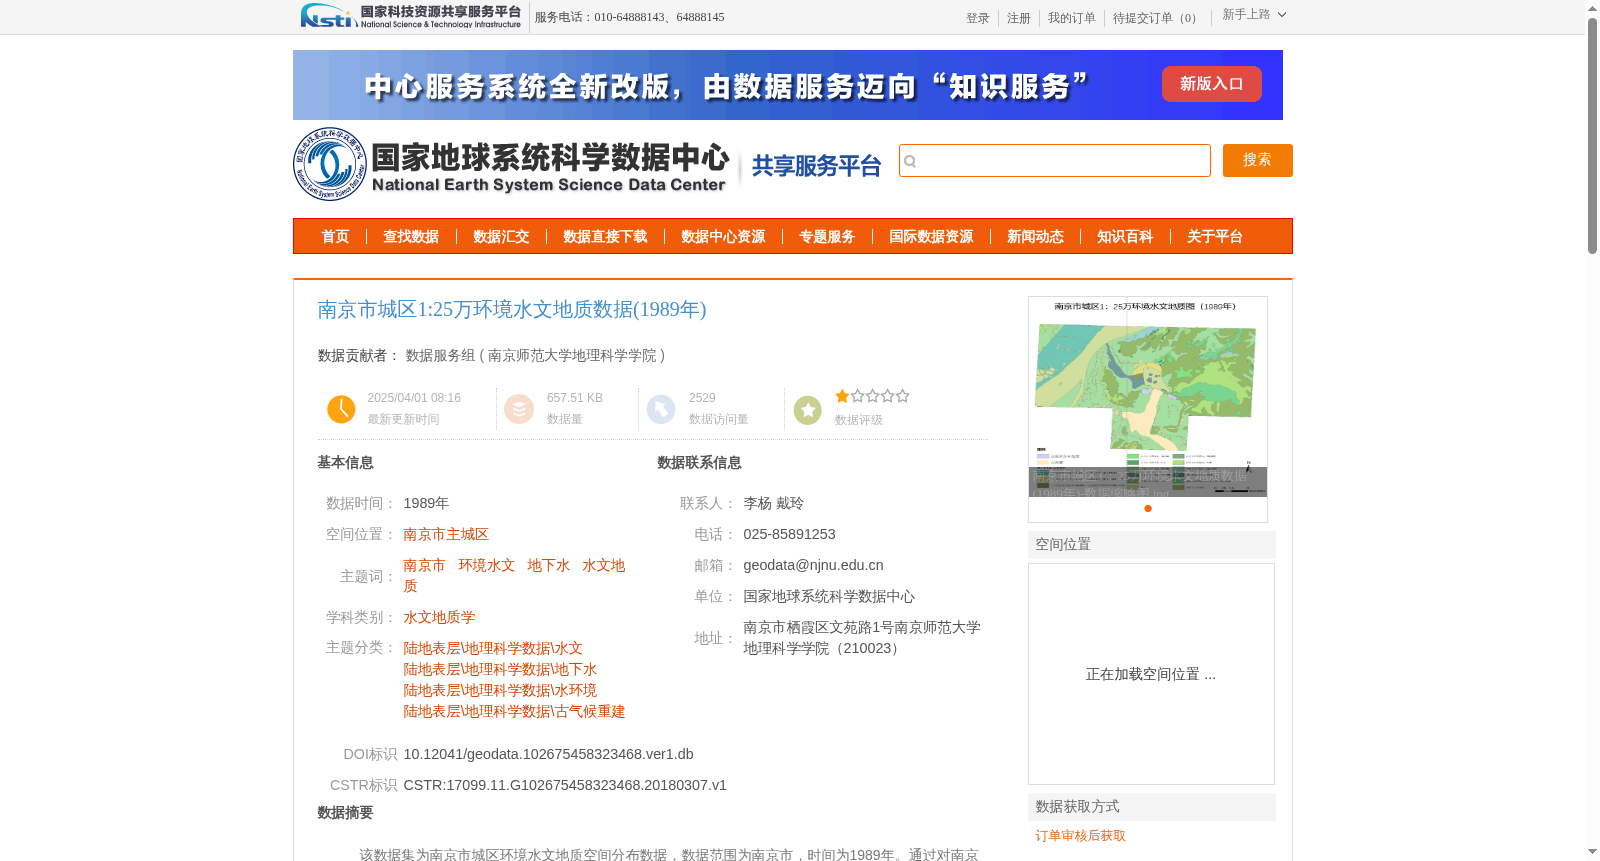Click the 空间位置 panel header
Image resolution: width=1600 pixels, height=861 pixels.
click(x=1152, y=545)
